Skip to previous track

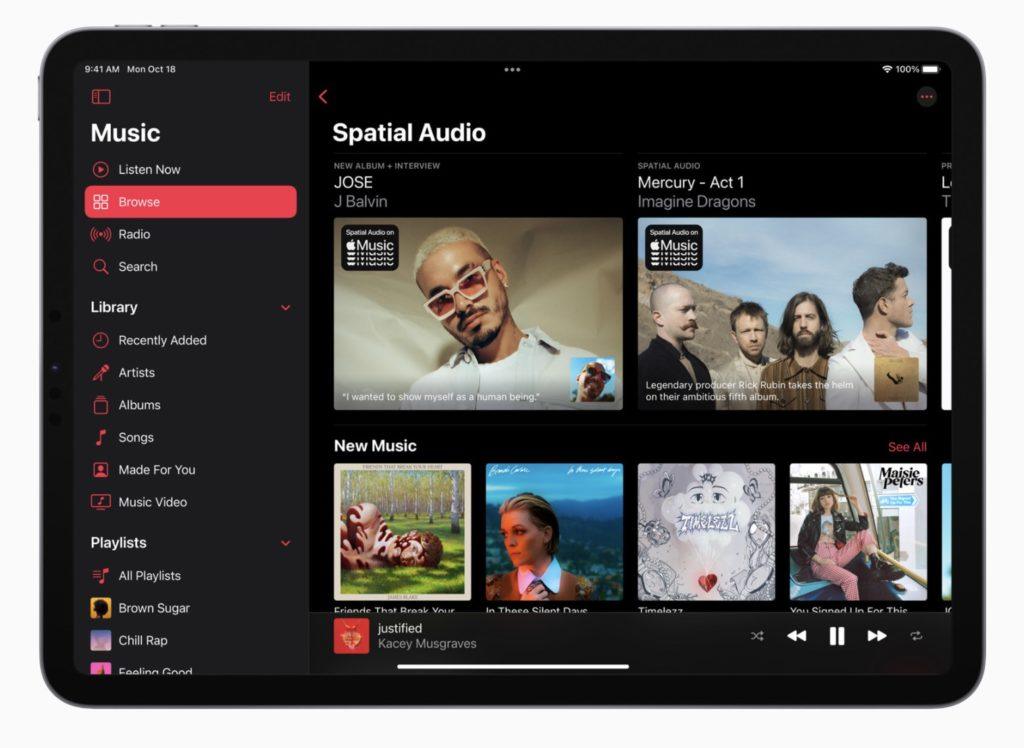pyautogui.click(x=796, y=636)
